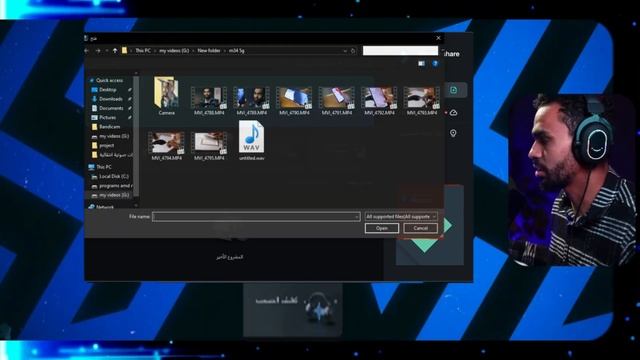Screen dimensions: 640x360
Task: Open the Help question mark icon
Action: click(435, 64)
